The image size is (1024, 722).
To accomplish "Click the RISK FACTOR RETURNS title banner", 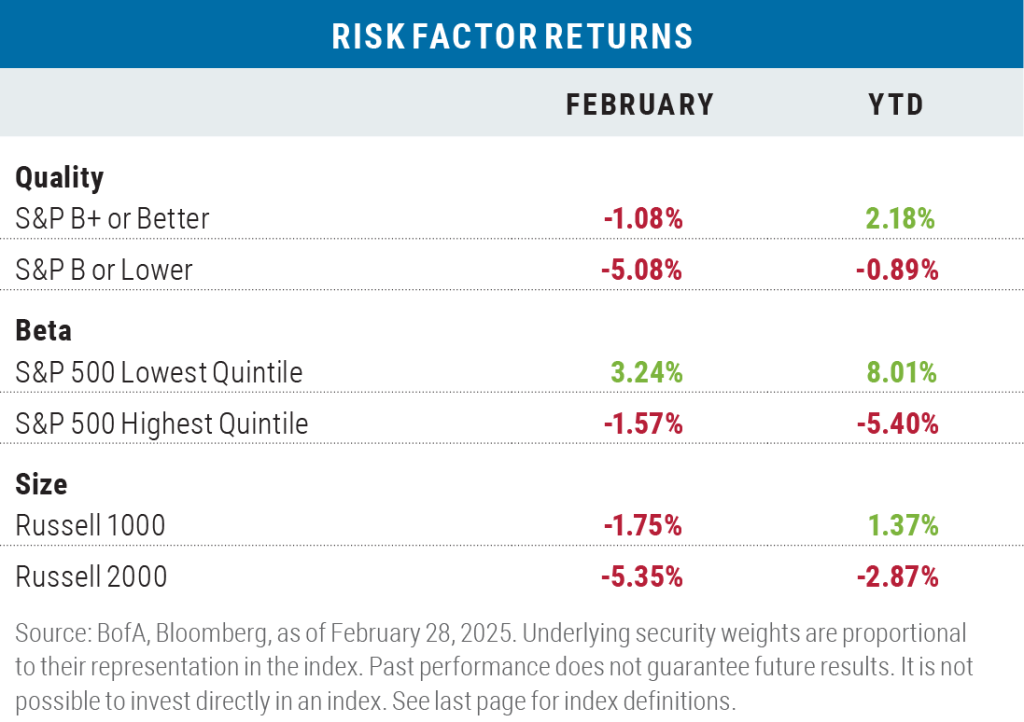I will tap(511, 34).
